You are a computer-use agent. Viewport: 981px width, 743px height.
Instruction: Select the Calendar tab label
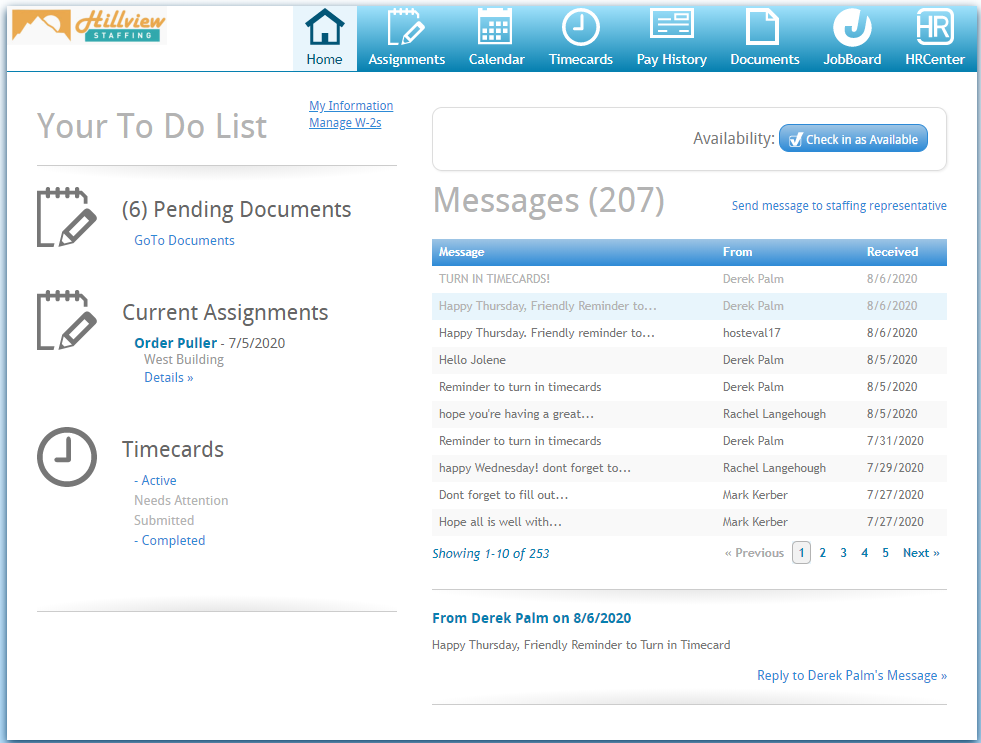(x=497, y=59)
